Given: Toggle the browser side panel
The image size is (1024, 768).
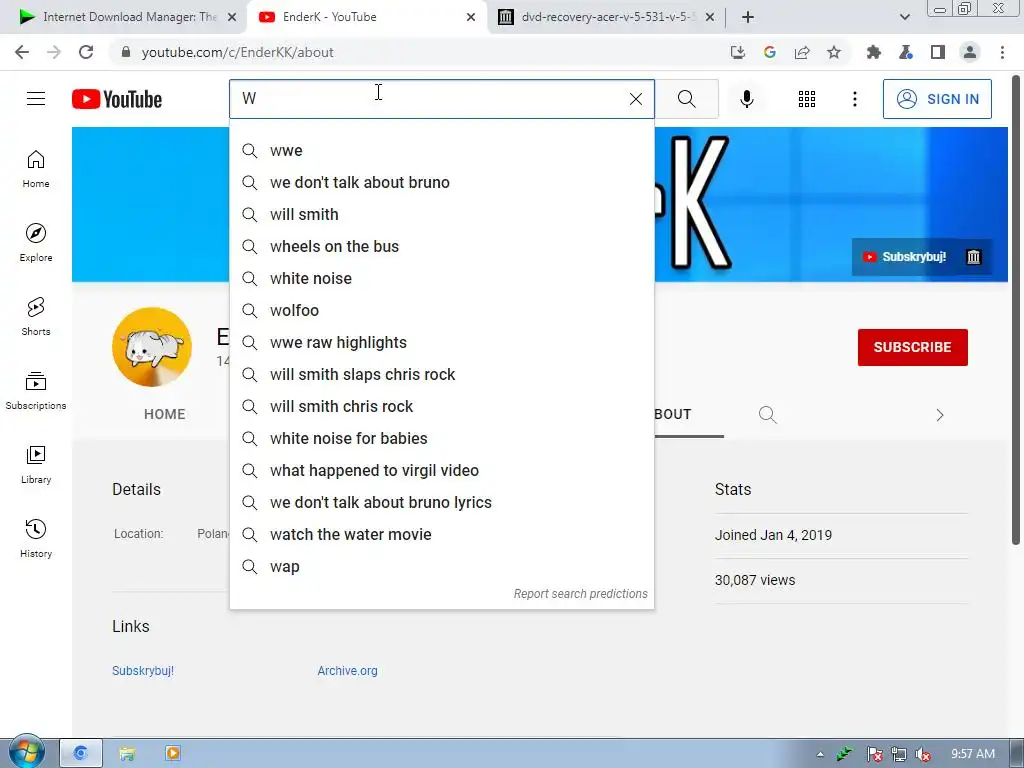Looking at the screenshot, I should [x=938, y=52].
